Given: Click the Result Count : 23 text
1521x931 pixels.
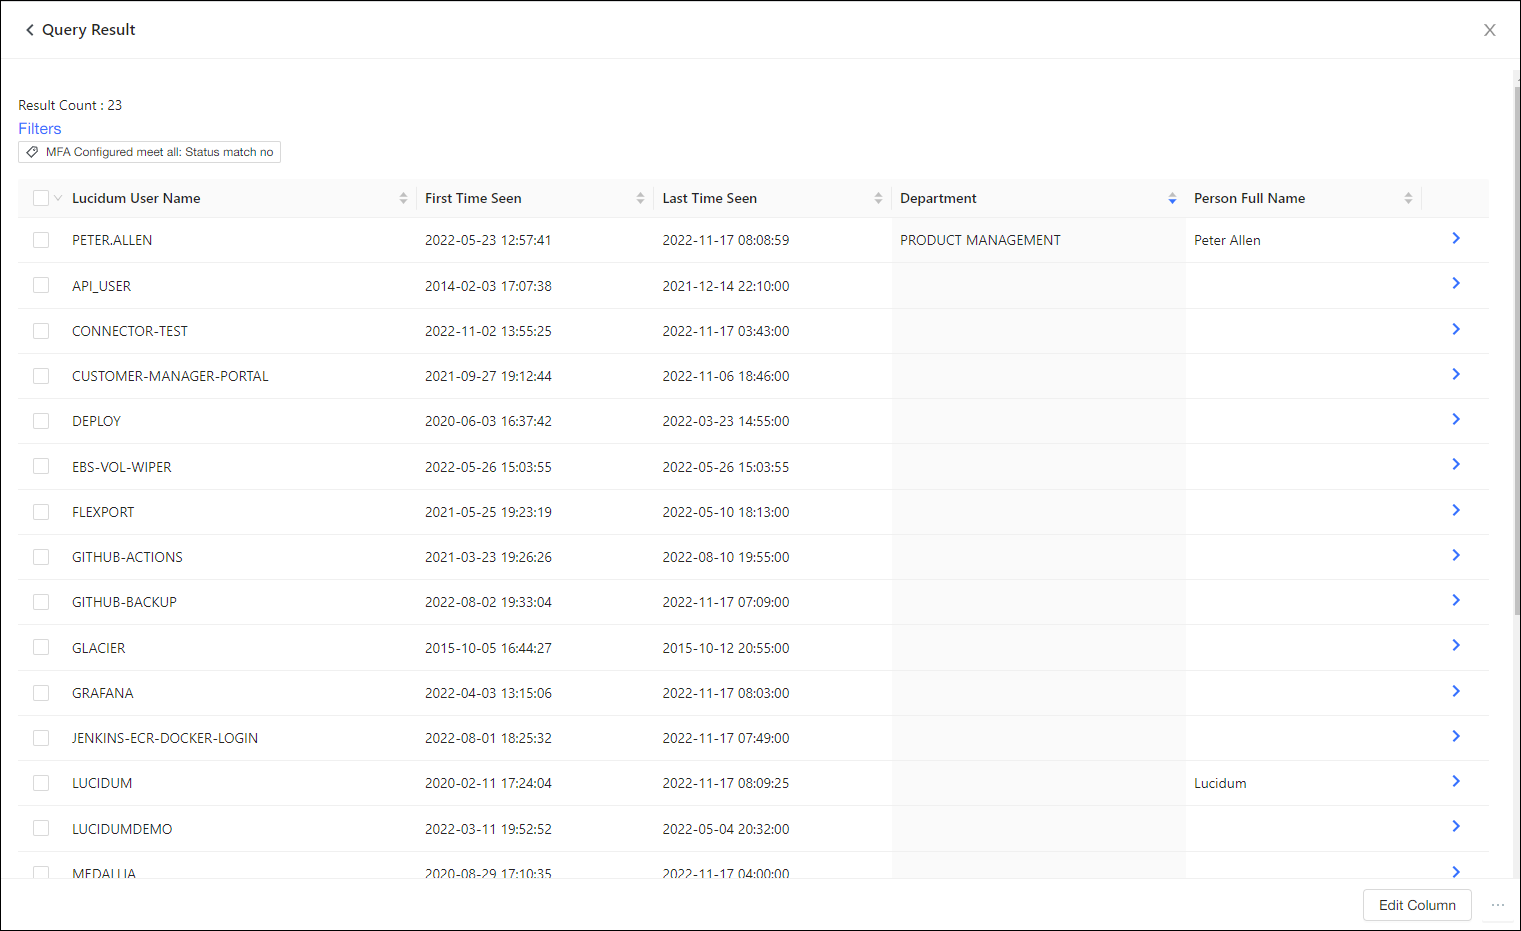Looking at the screenshot, I should [70, 105].
